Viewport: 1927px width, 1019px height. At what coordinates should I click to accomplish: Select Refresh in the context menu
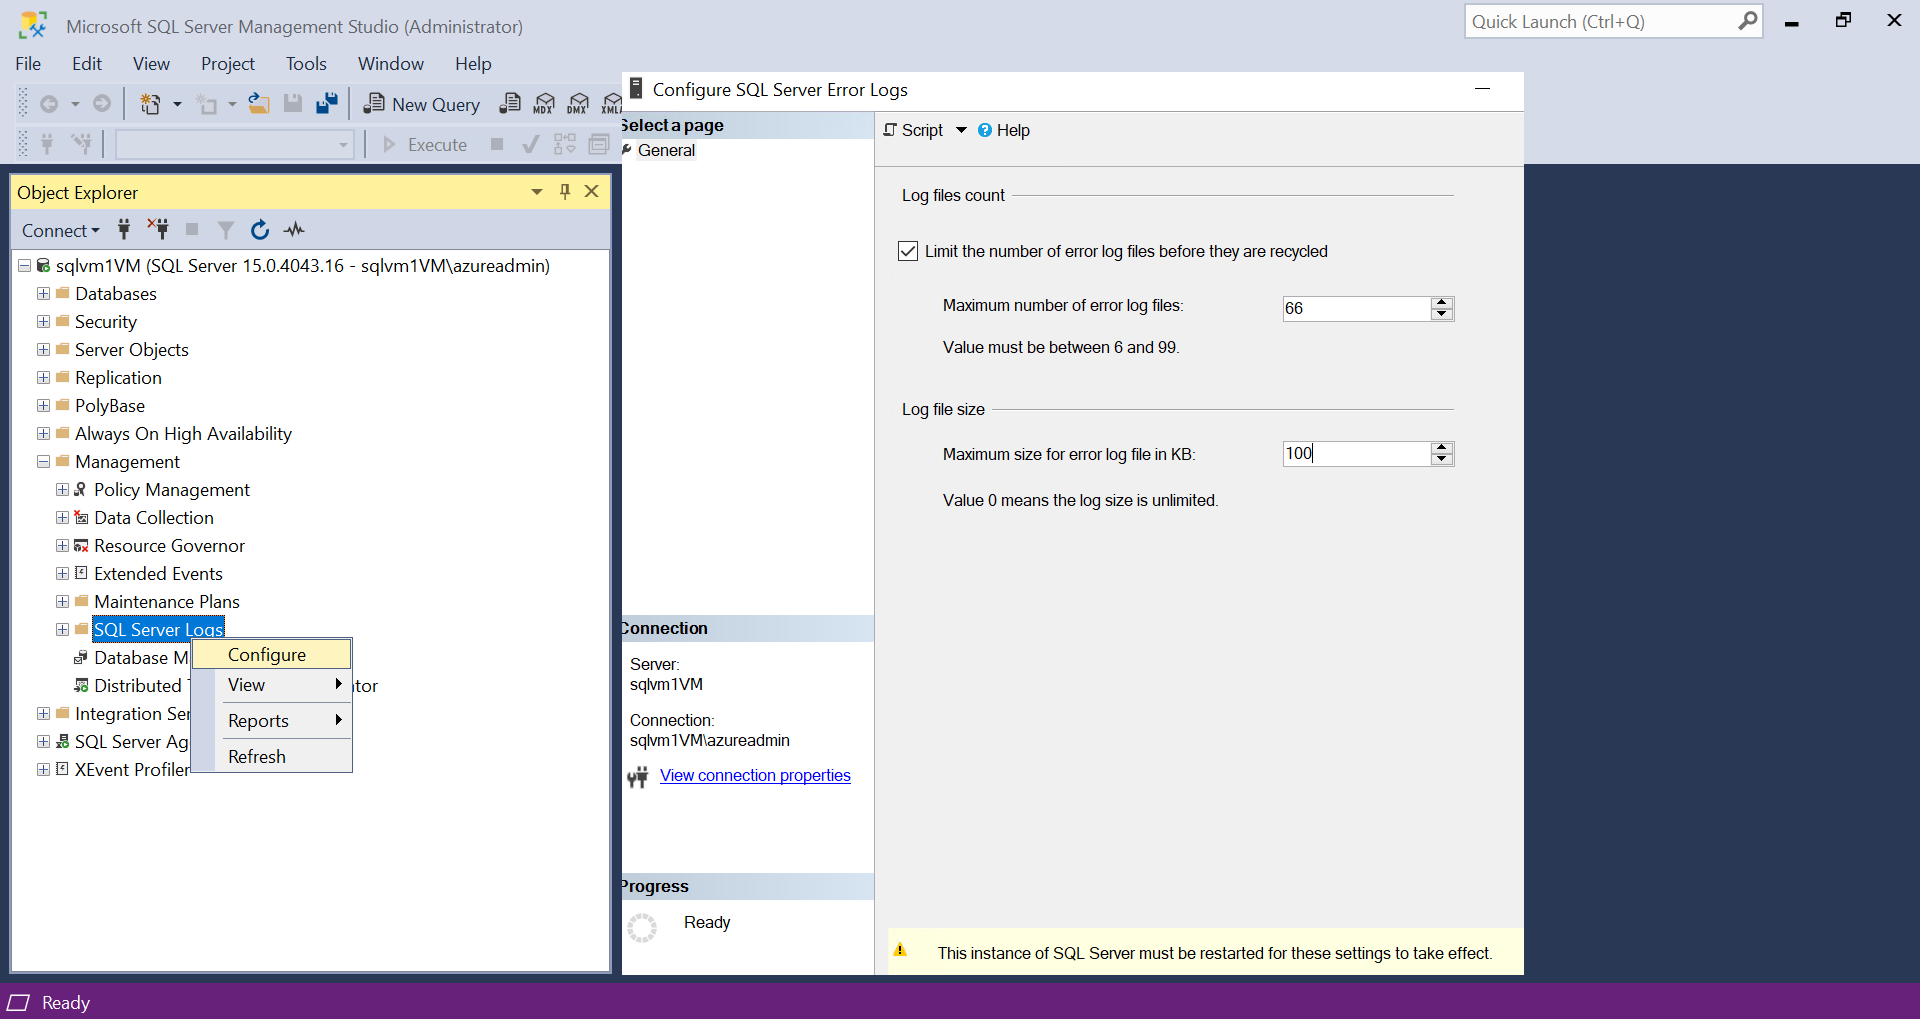pos(257,757)
